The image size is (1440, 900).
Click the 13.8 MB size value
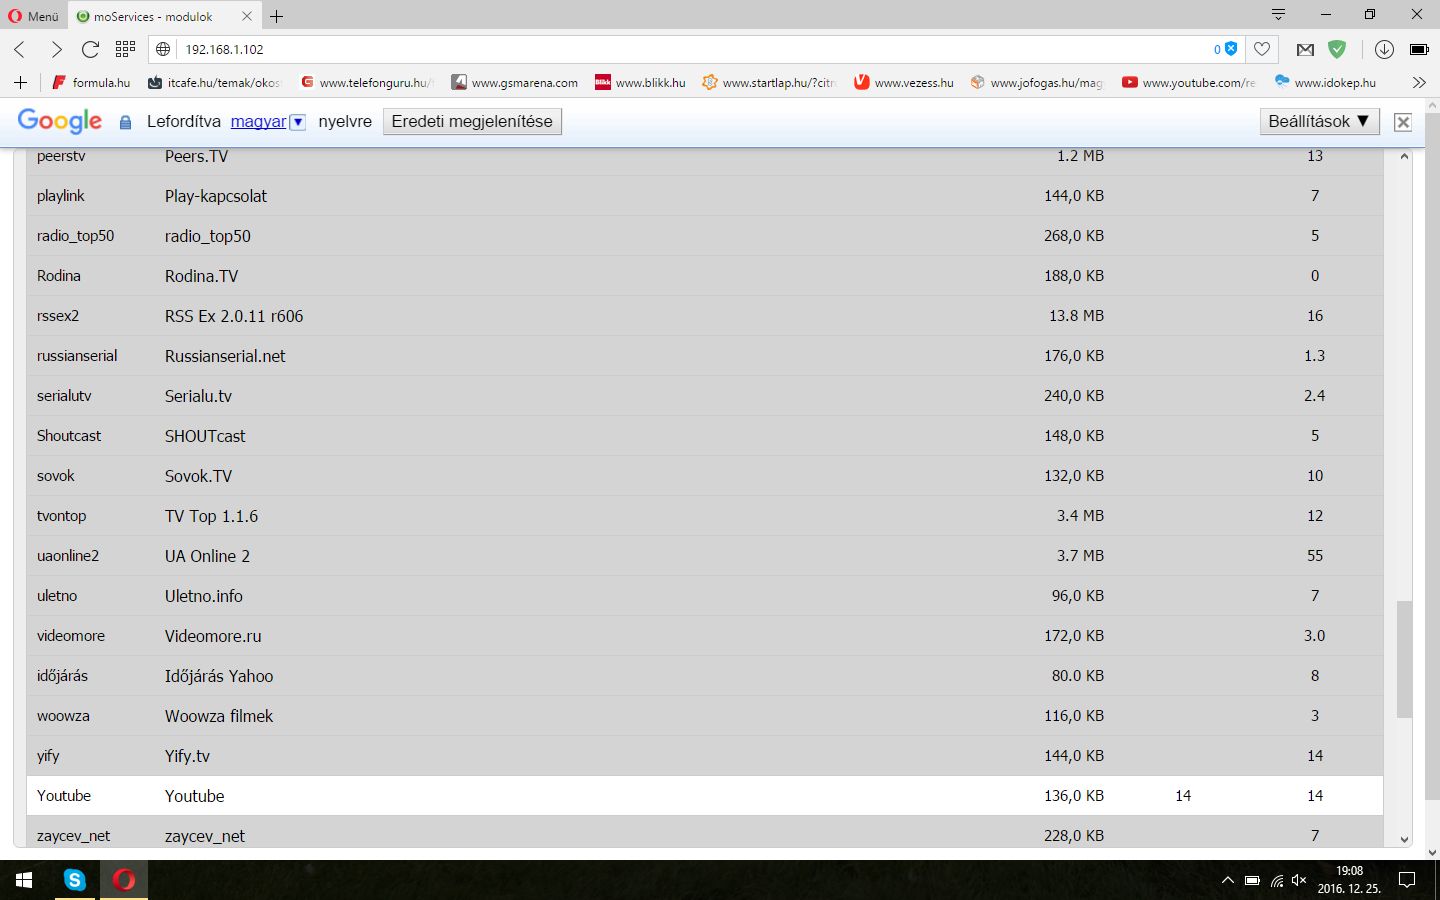[1076, 316]
